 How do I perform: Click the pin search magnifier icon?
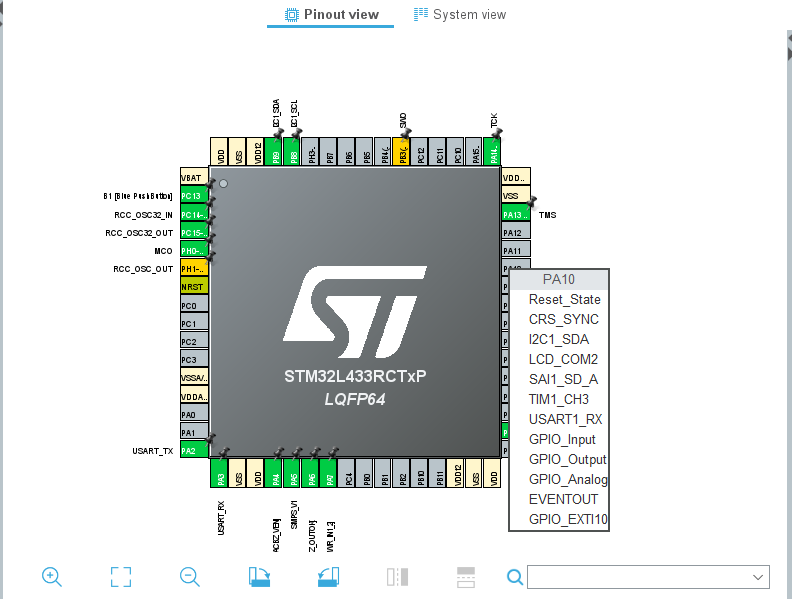[x=515, y=577]
